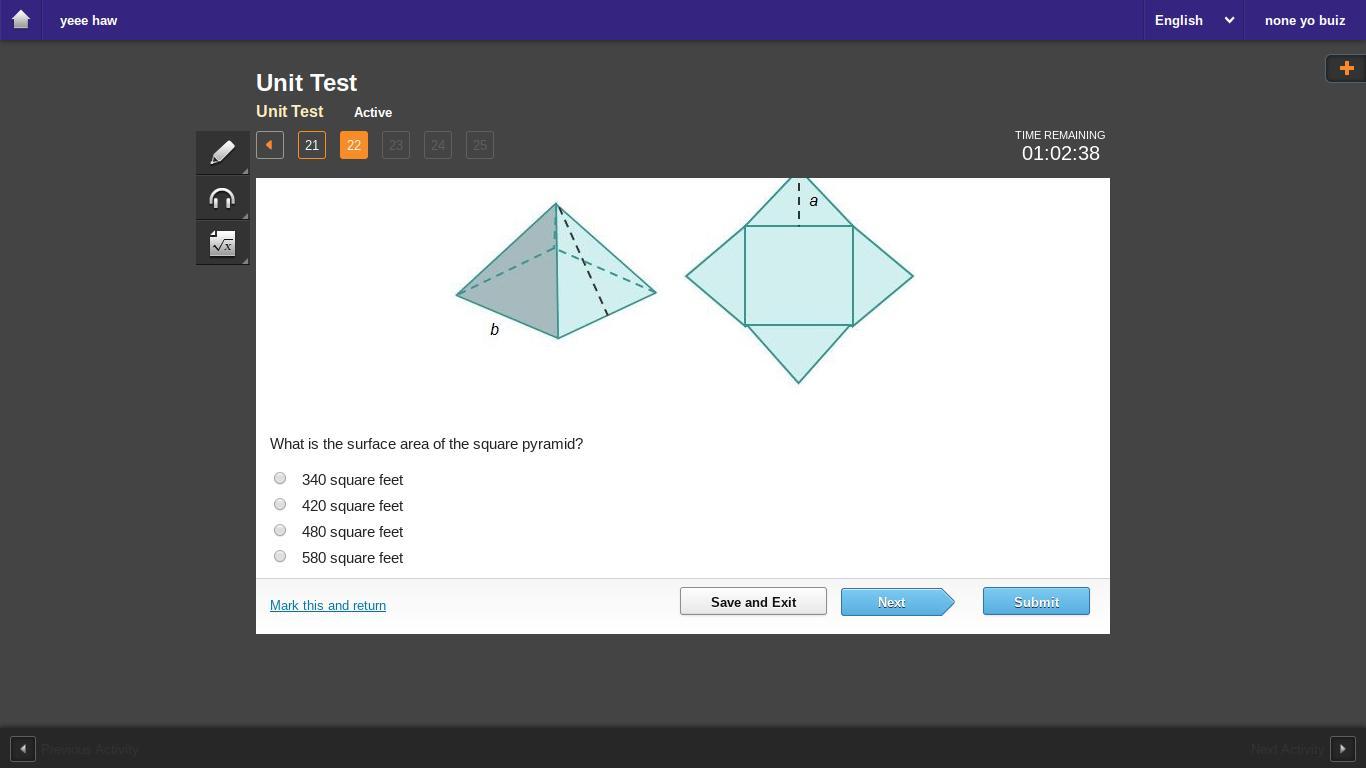Screen dimensions: 1366x768
Task: Click Previous Activity arrow icon
Action: pos(23,748)
